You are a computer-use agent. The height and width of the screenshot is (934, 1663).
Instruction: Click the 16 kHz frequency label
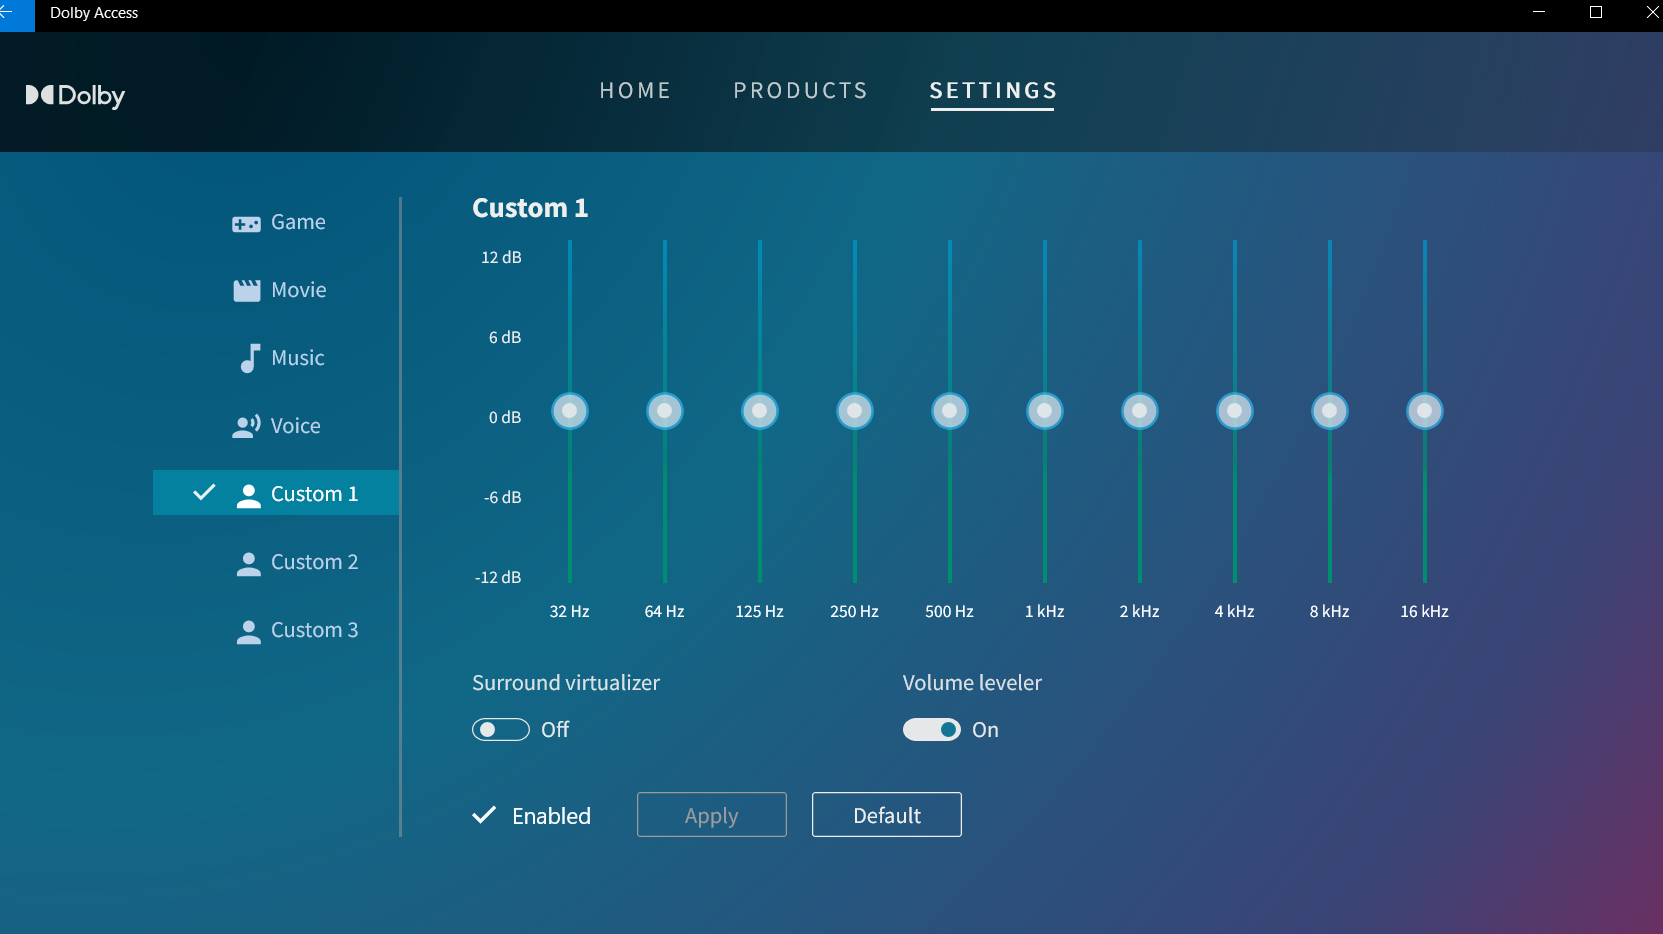1425,611
